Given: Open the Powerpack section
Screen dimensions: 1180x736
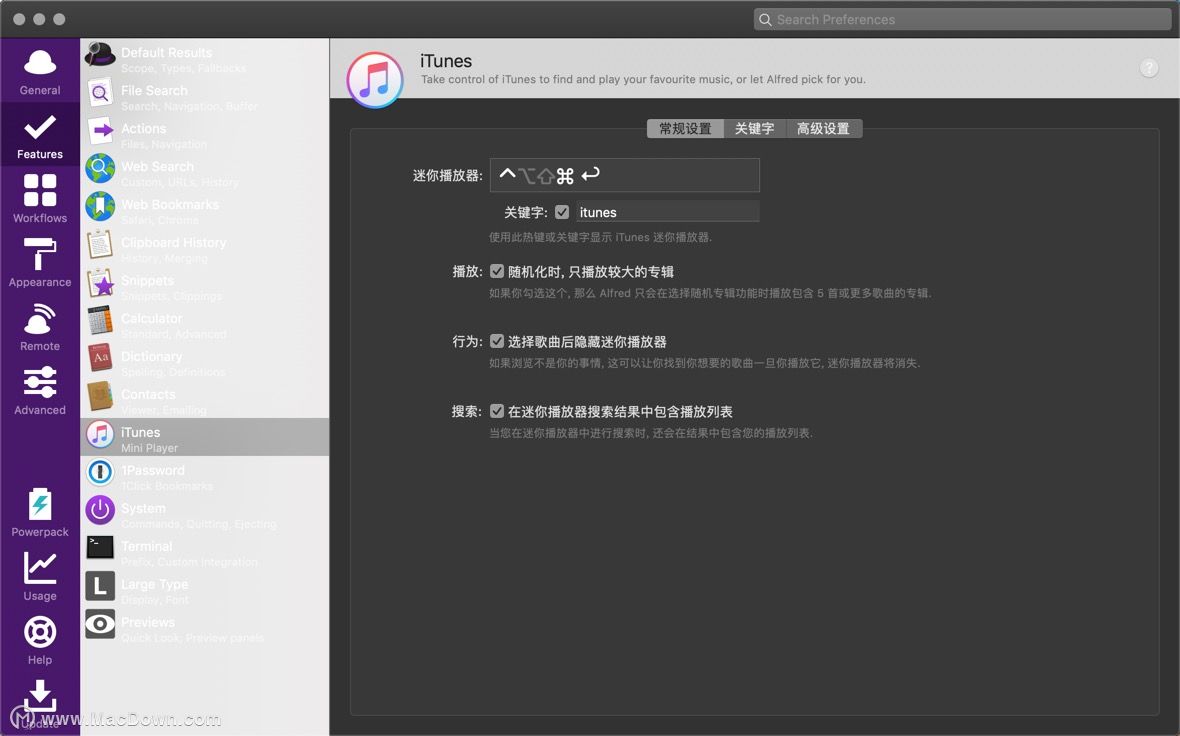Looking at the screenshot, I should (x=40, y=512).
